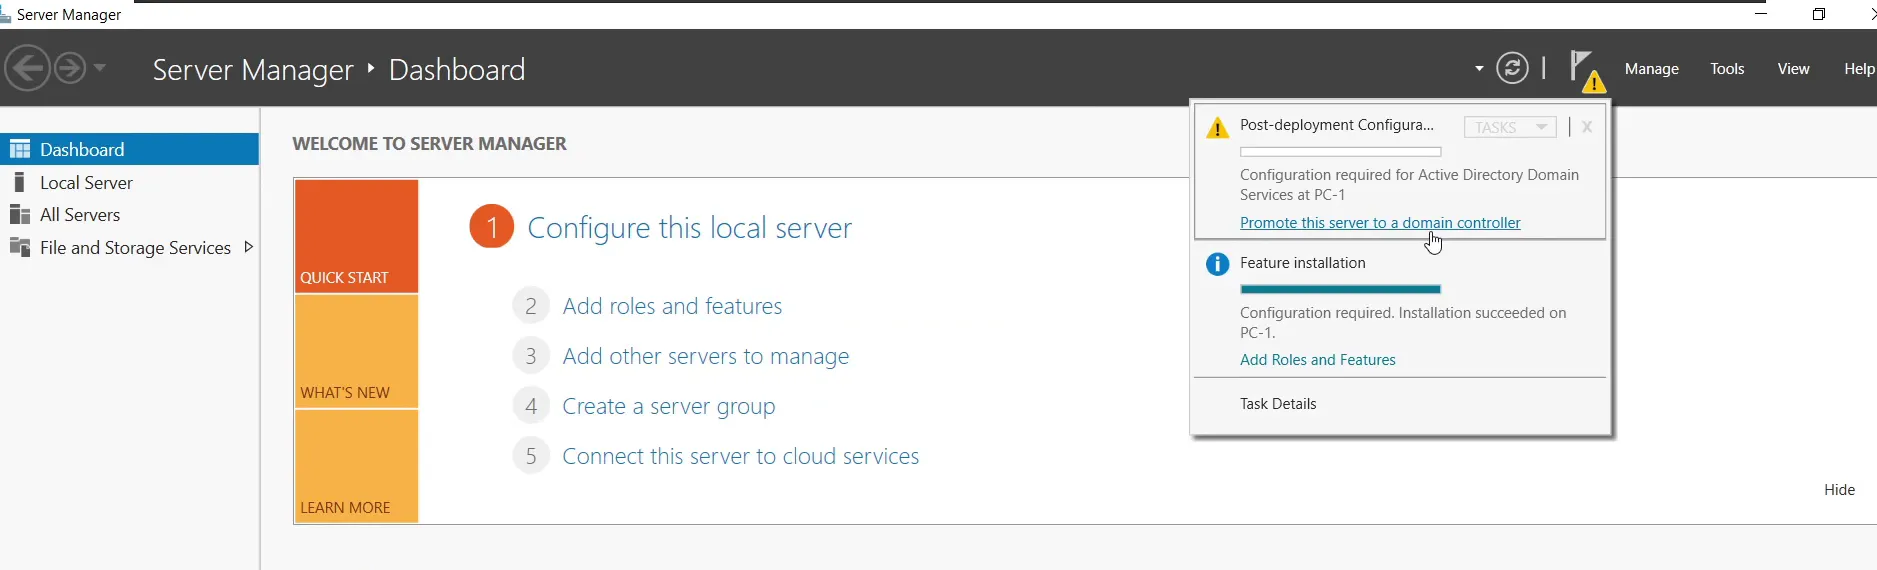Screen dimensions: 1877x570
Task: Open the notifications flag icon
Action: click(x=1586, y=70)
